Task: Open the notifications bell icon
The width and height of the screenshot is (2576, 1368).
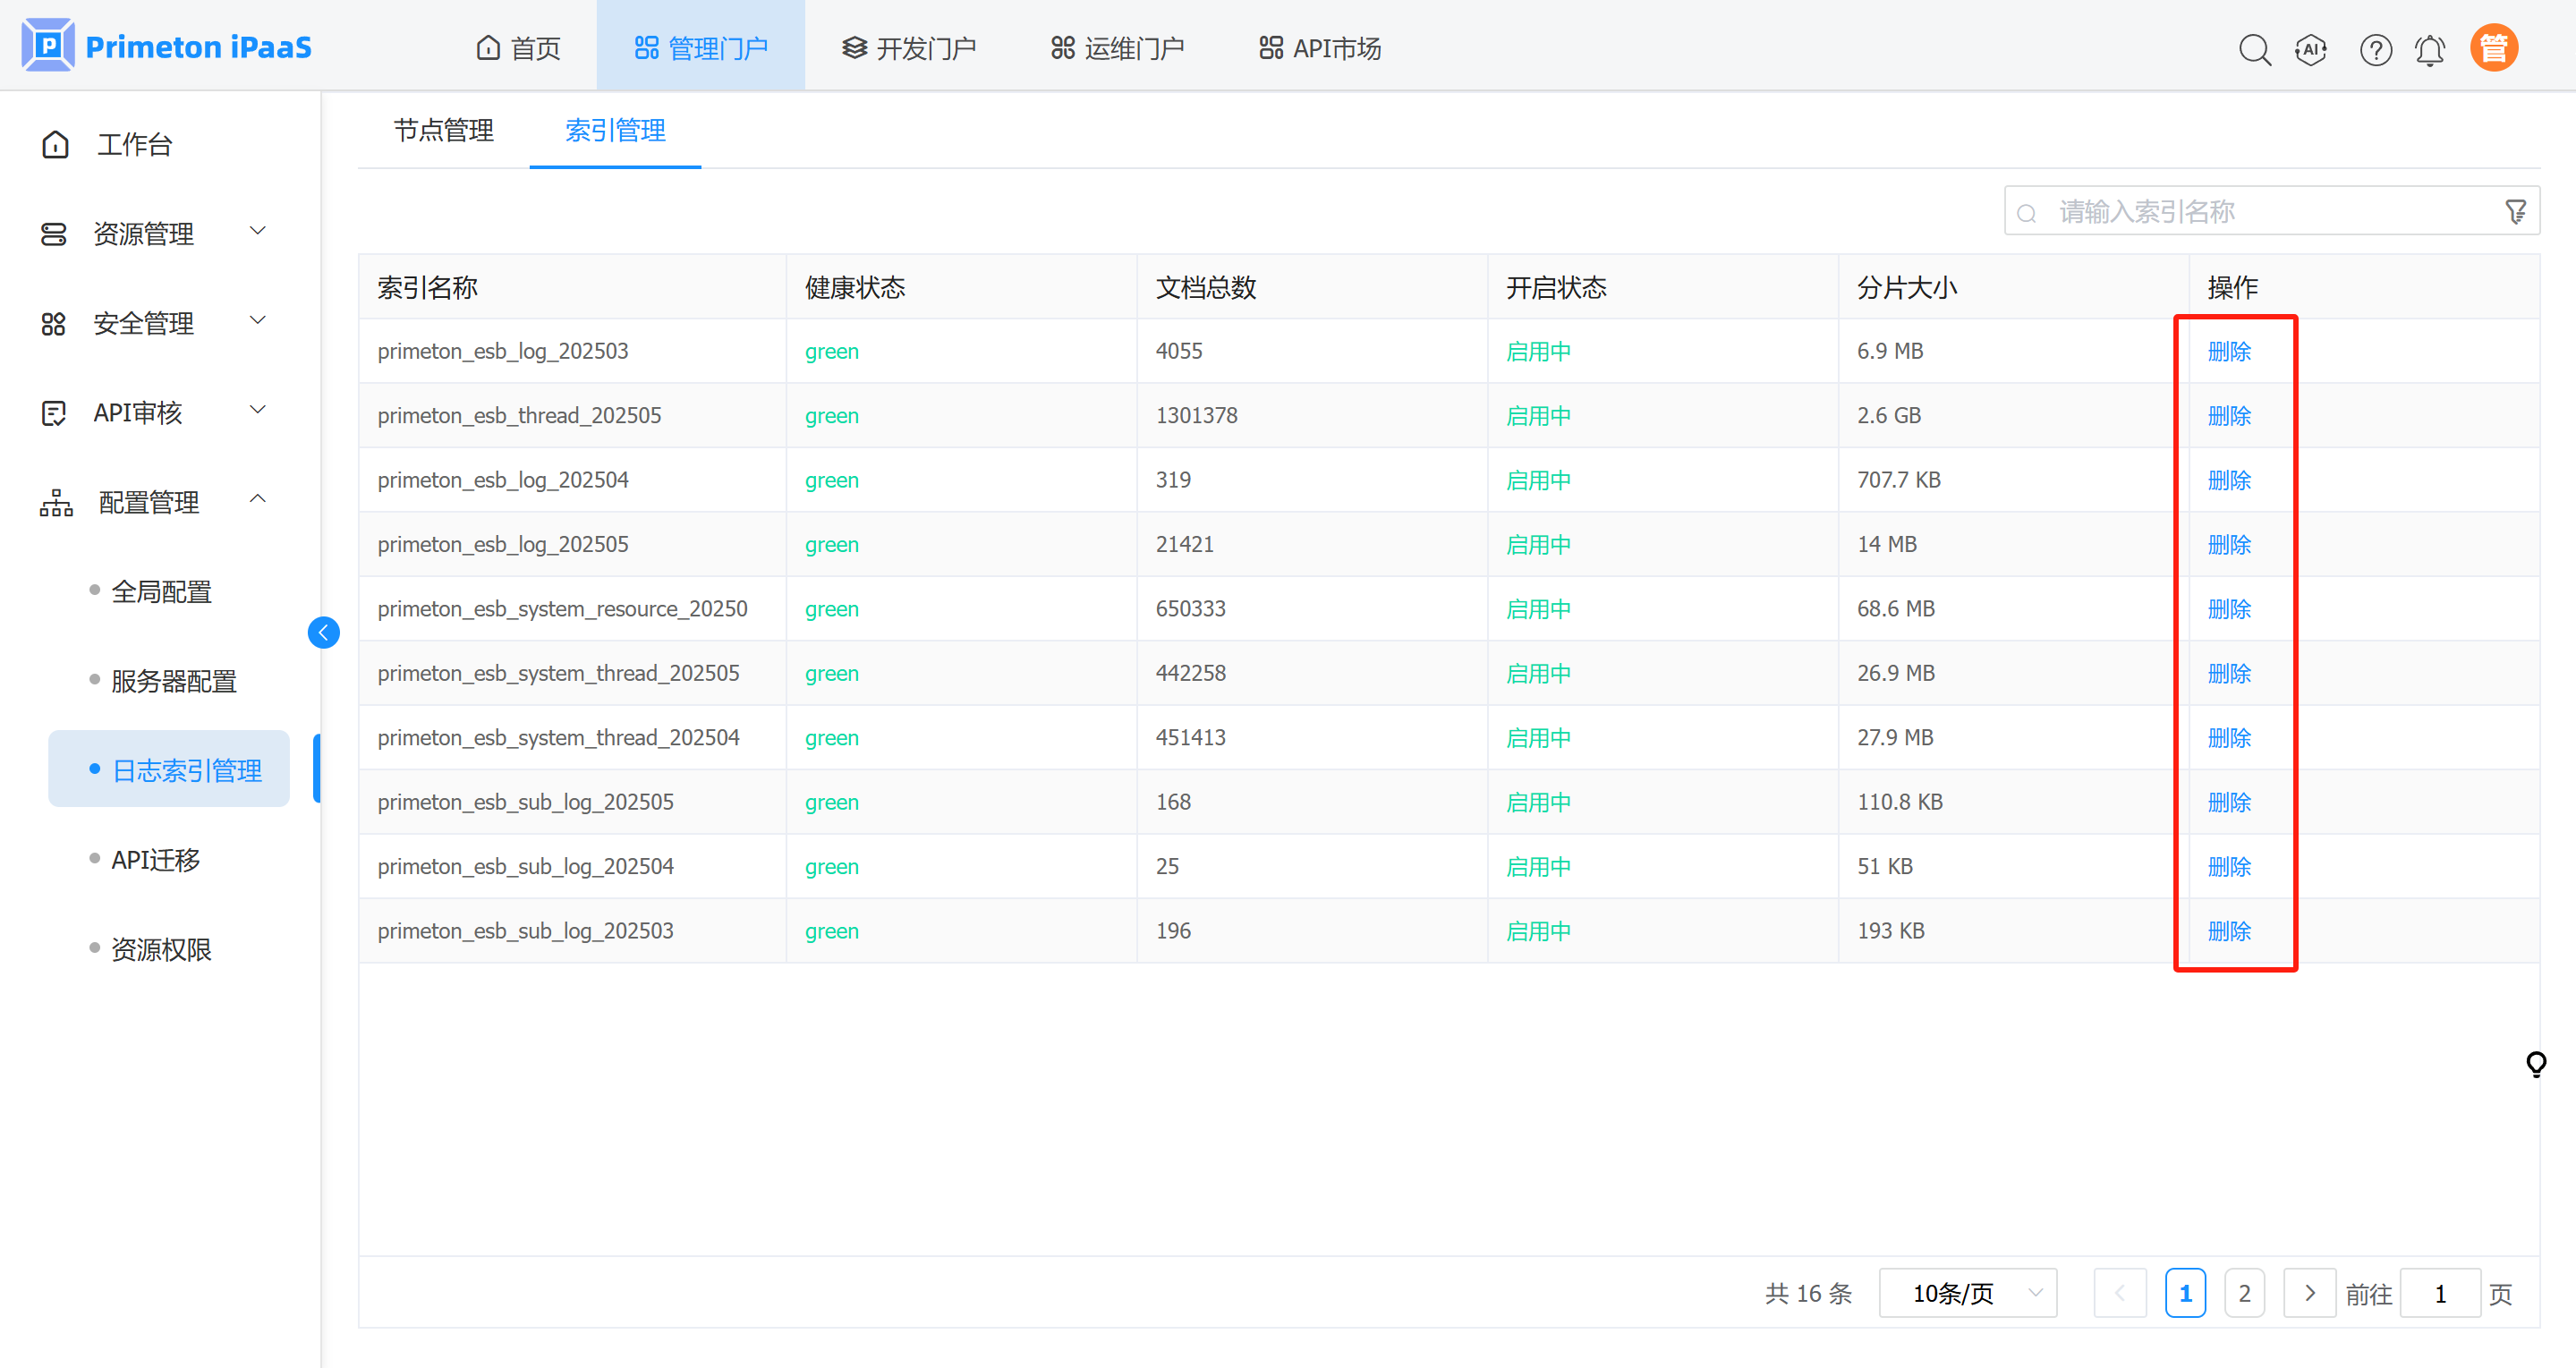Action: tap(2430, 49)
